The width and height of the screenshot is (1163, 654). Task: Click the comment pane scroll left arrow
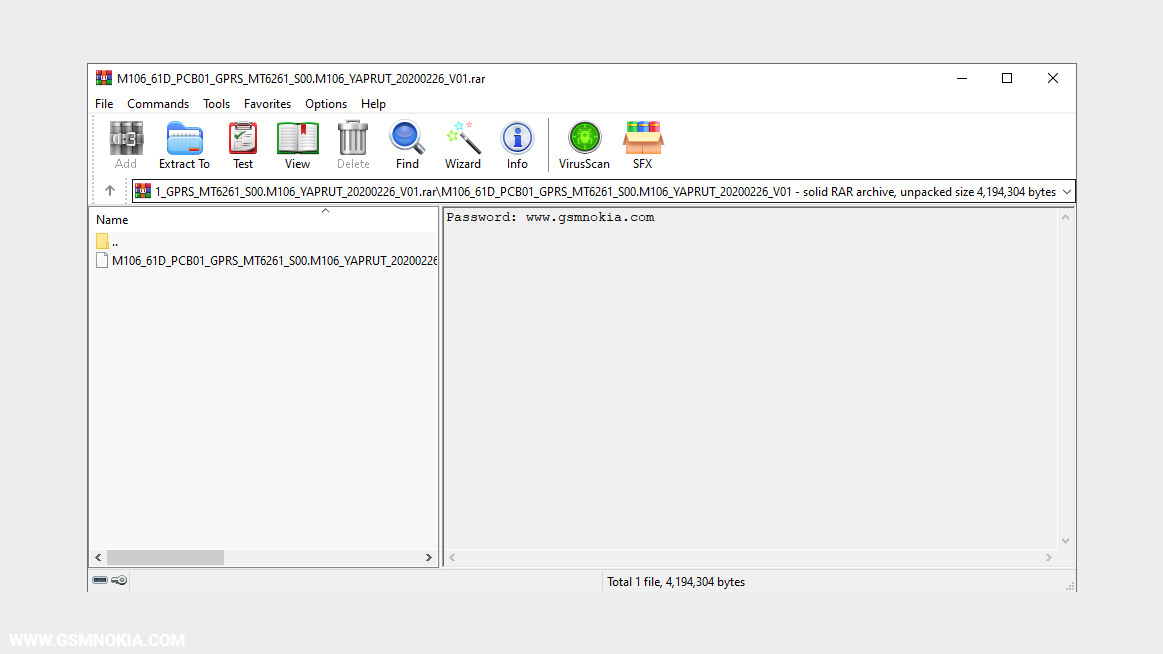coord(452,557)
